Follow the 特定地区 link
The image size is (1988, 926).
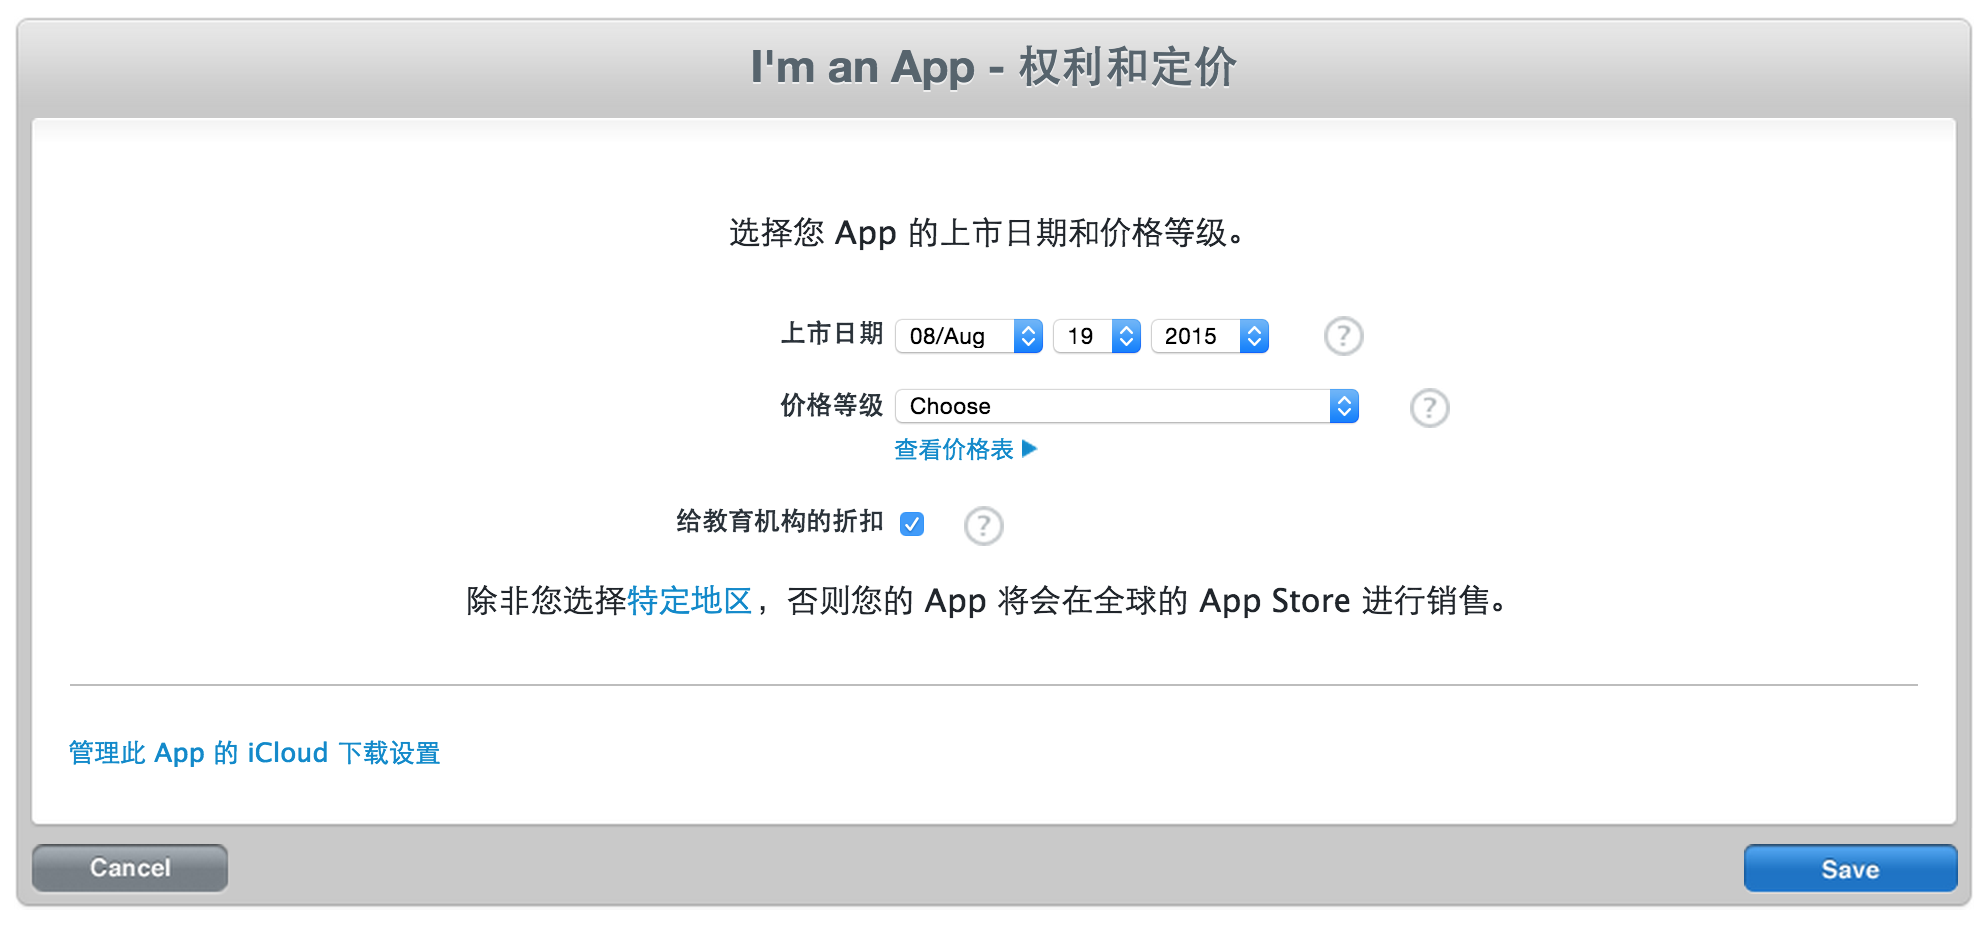click(689, 601)
